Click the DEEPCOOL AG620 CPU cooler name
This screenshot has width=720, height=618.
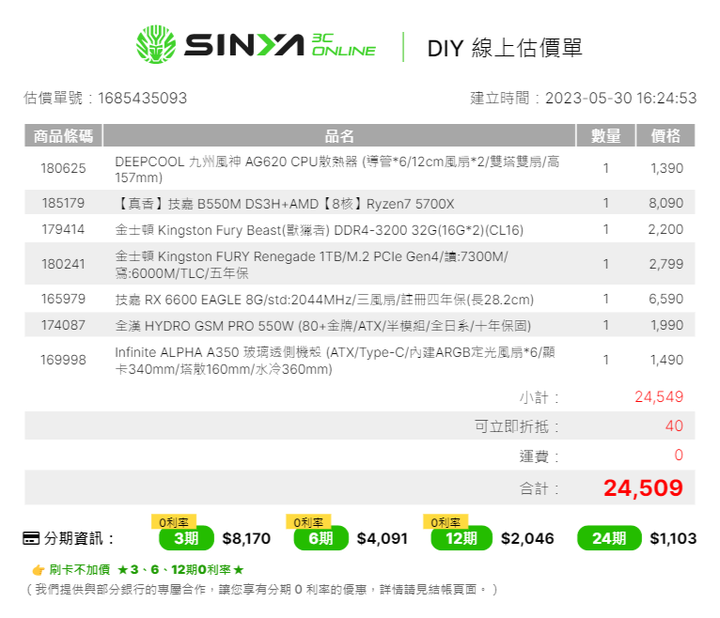point(337,169)
